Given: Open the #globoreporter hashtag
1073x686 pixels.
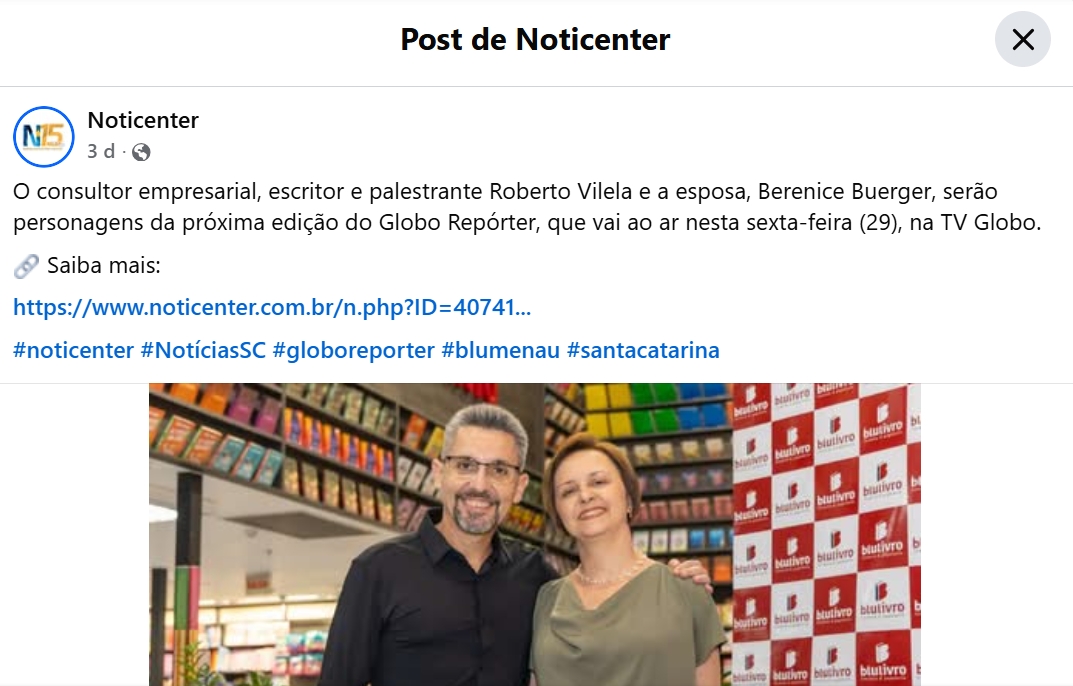Looking at the screenshot, I should [353, 351].
